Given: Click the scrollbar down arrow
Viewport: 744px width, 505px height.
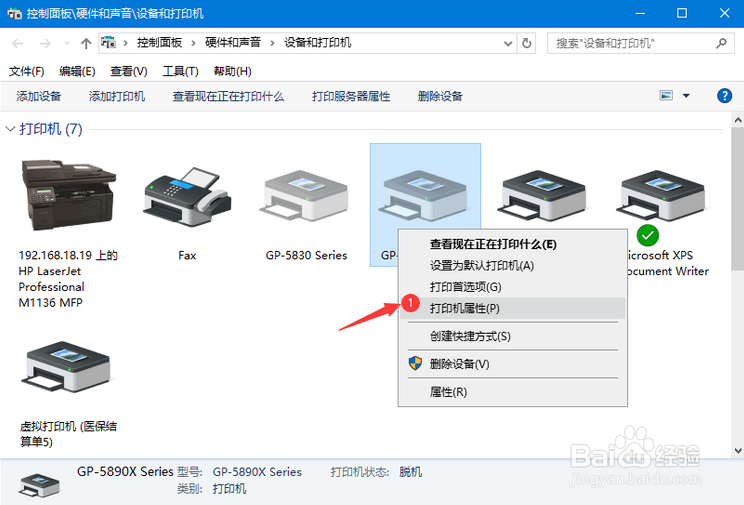Looking at the screenshot, I should [738, 450].
